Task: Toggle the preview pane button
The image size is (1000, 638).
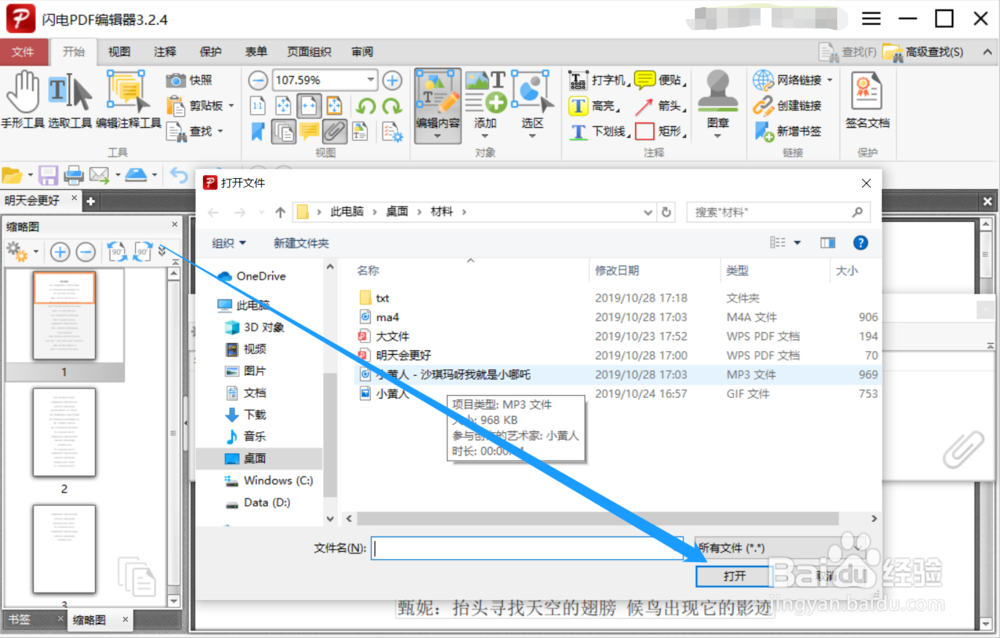Action: (828, 242)
